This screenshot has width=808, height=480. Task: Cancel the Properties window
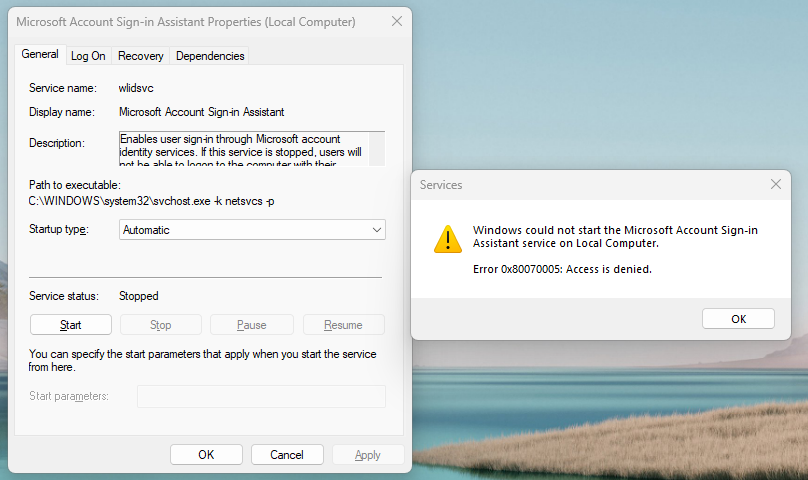(287, 455)
